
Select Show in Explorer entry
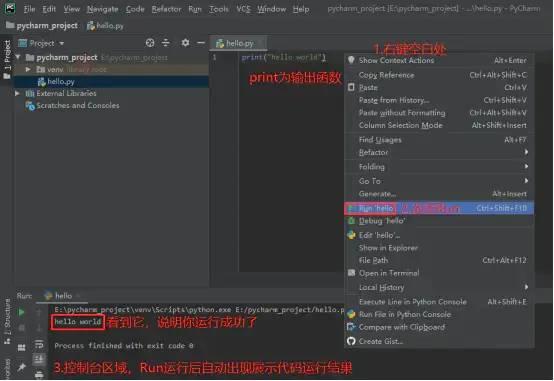439,248
